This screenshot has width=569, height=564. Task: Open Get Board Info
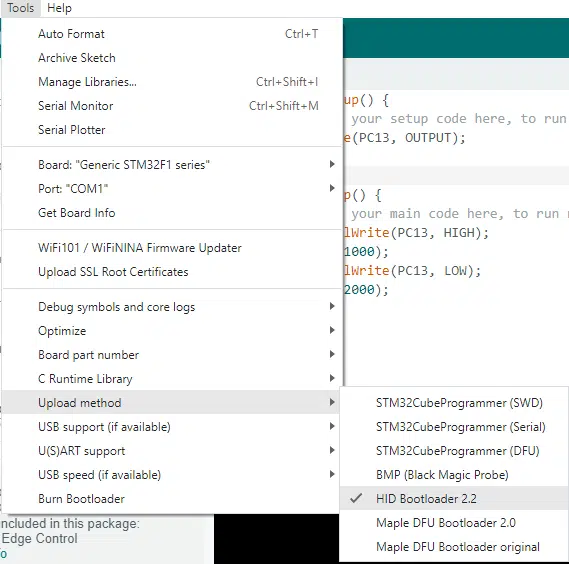click(172, 213)
